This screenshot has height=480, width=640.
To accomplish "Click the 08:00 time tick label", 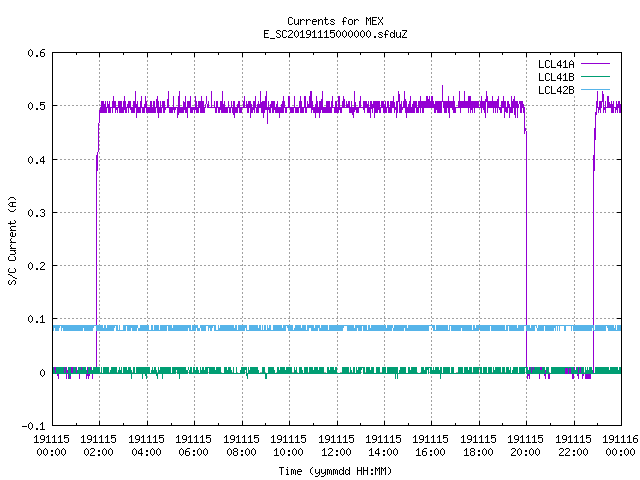I will point(241,452).
